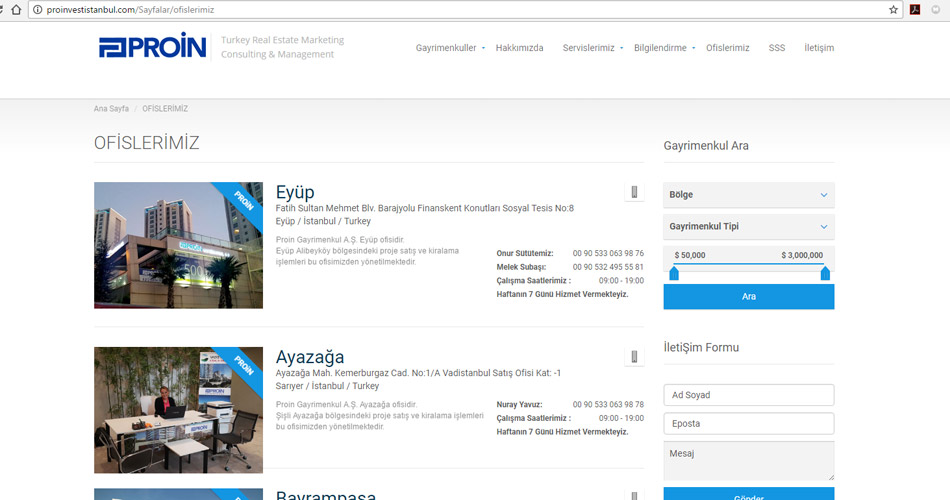Click the Eyüp address line text

(425, 208)
